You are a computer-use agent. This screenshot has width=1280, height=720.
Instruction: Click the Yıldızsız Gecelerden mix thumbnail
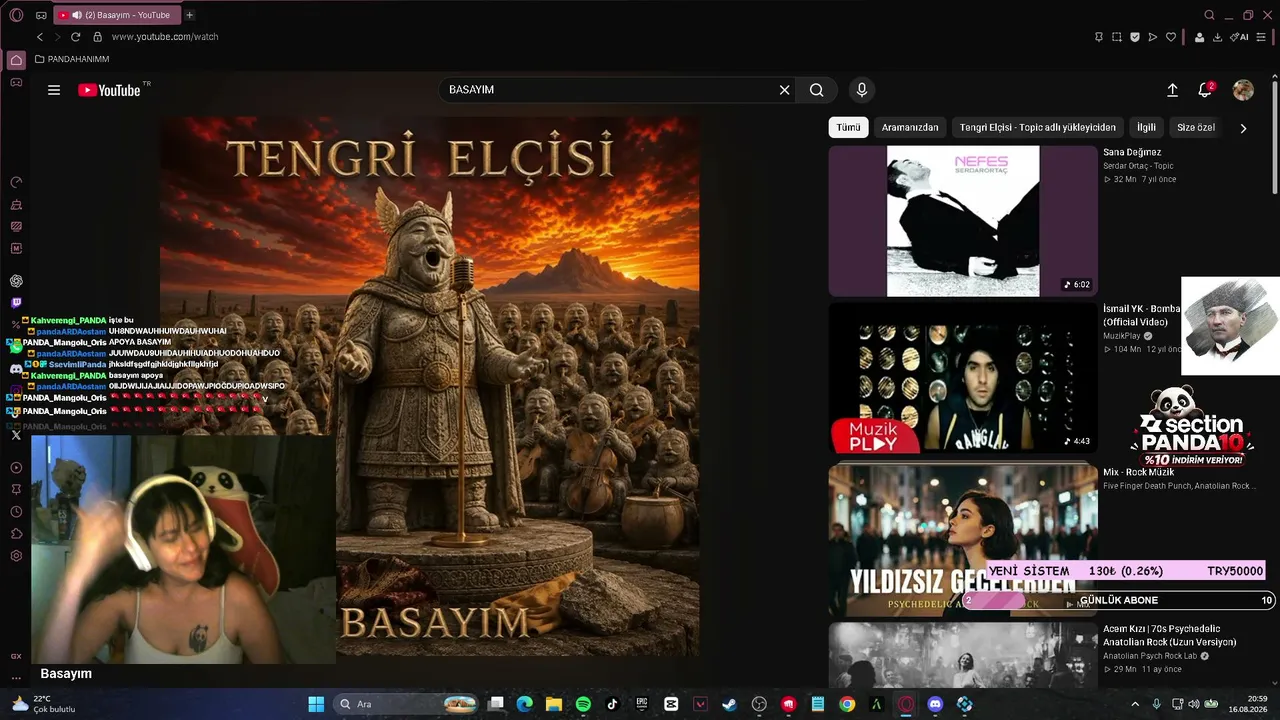coord(963,540)
